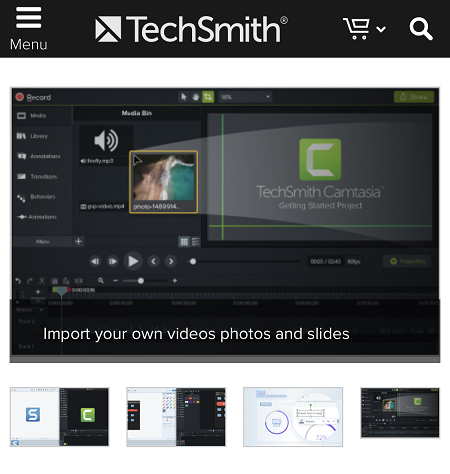Select the firefly.mp3 audio clip

pyautogui.click(x=106, y=145)
